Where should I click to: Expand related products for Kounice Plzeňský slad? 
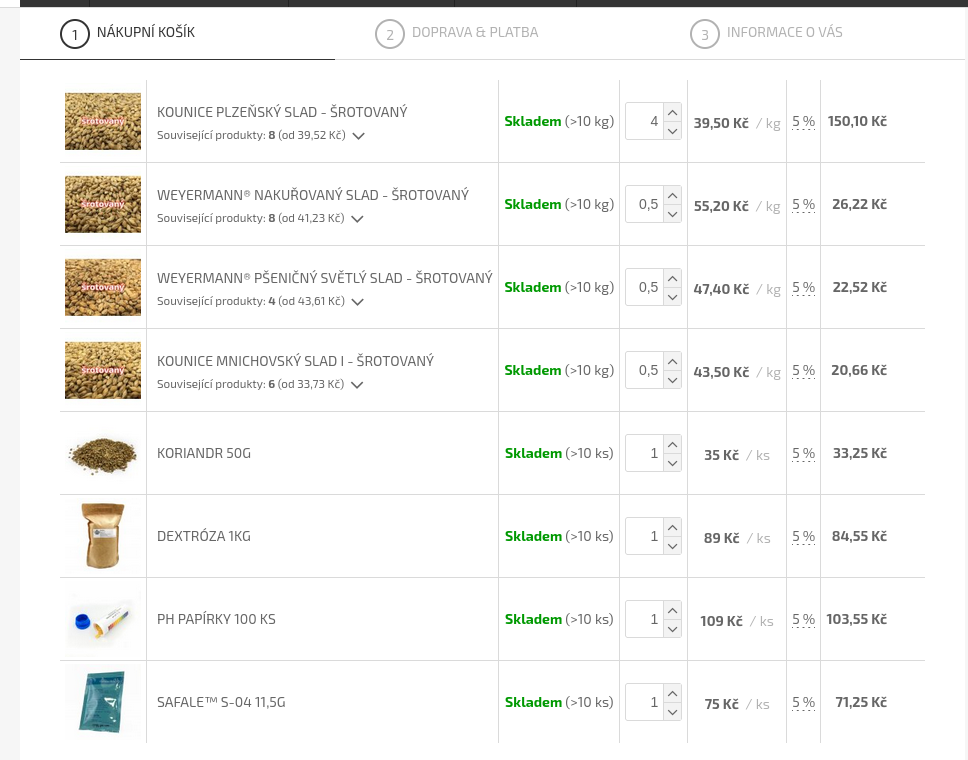click(x=358, y=136)
